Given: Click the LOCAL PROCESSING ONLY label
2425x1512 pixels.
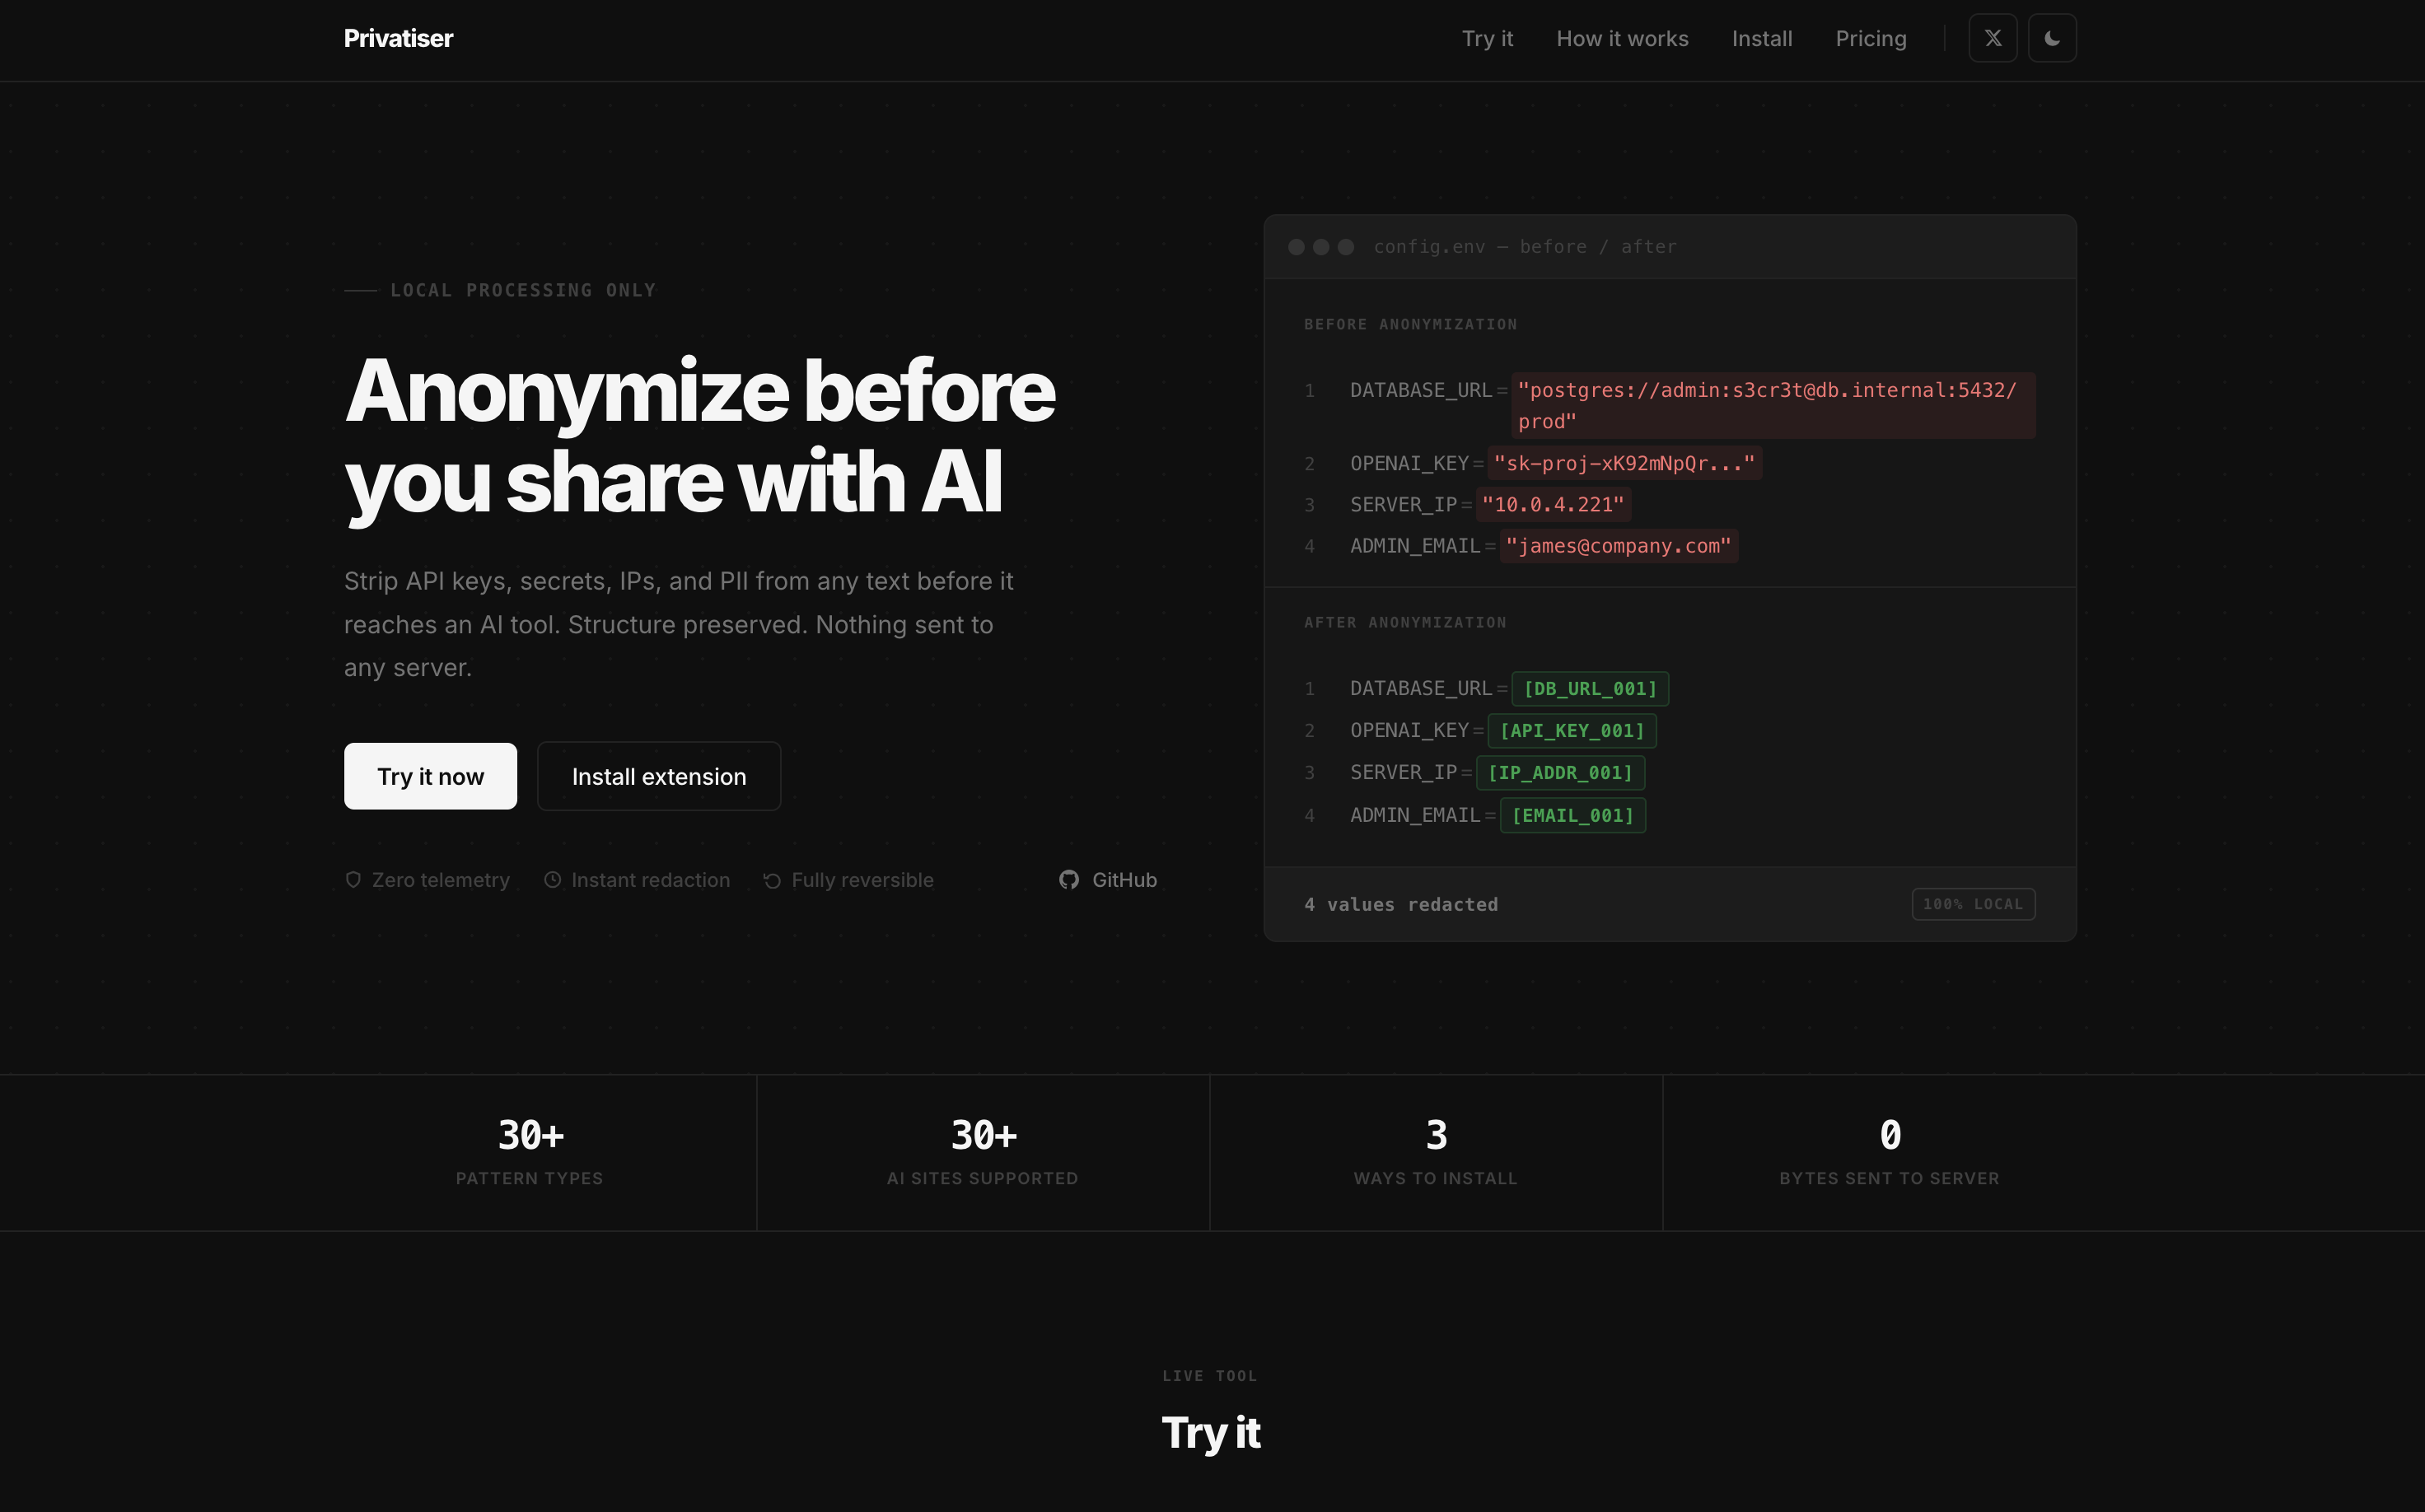Looking at the screenshot, I should [523, 290].
